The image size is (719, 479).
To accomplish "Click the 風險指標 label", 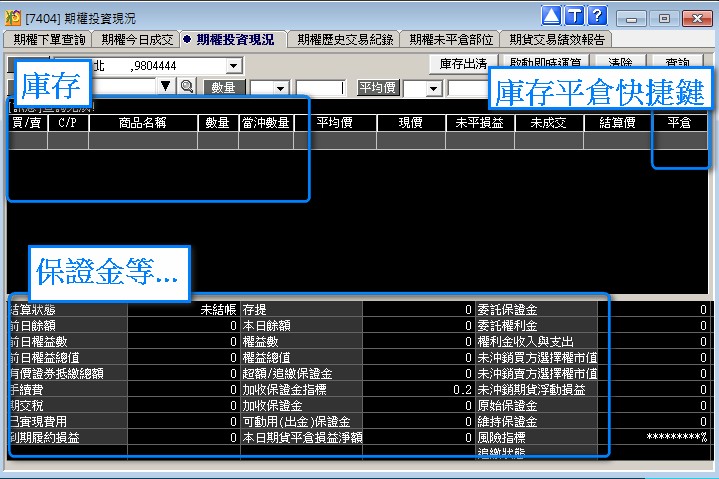I will [502, 438].
